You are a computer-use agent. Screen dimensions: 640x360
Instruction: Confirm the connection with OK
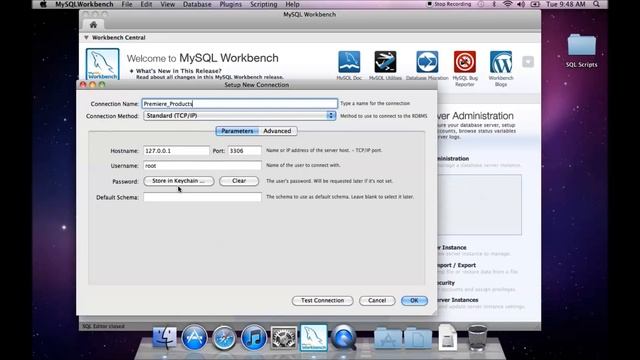point(414,300)
